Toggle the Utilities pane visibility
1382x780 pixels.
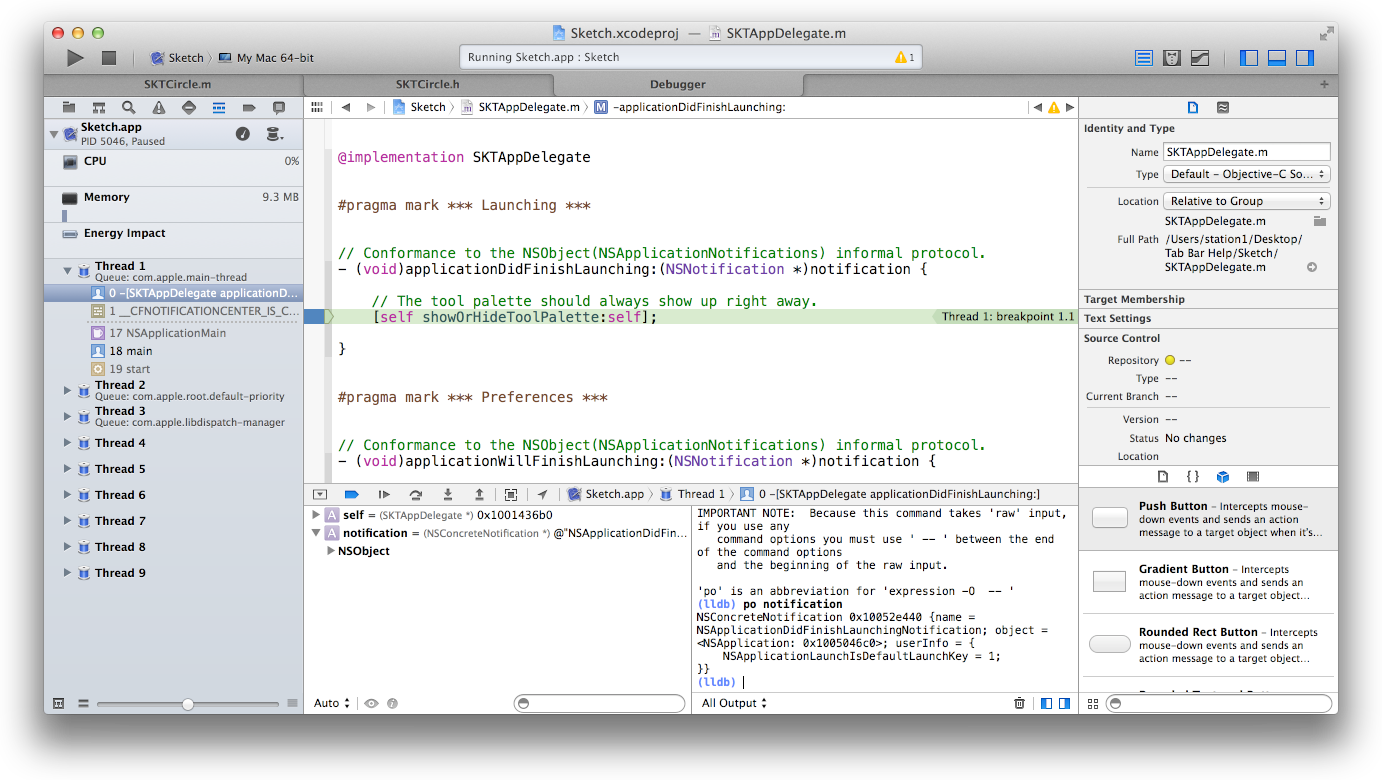pos(1305,58)
